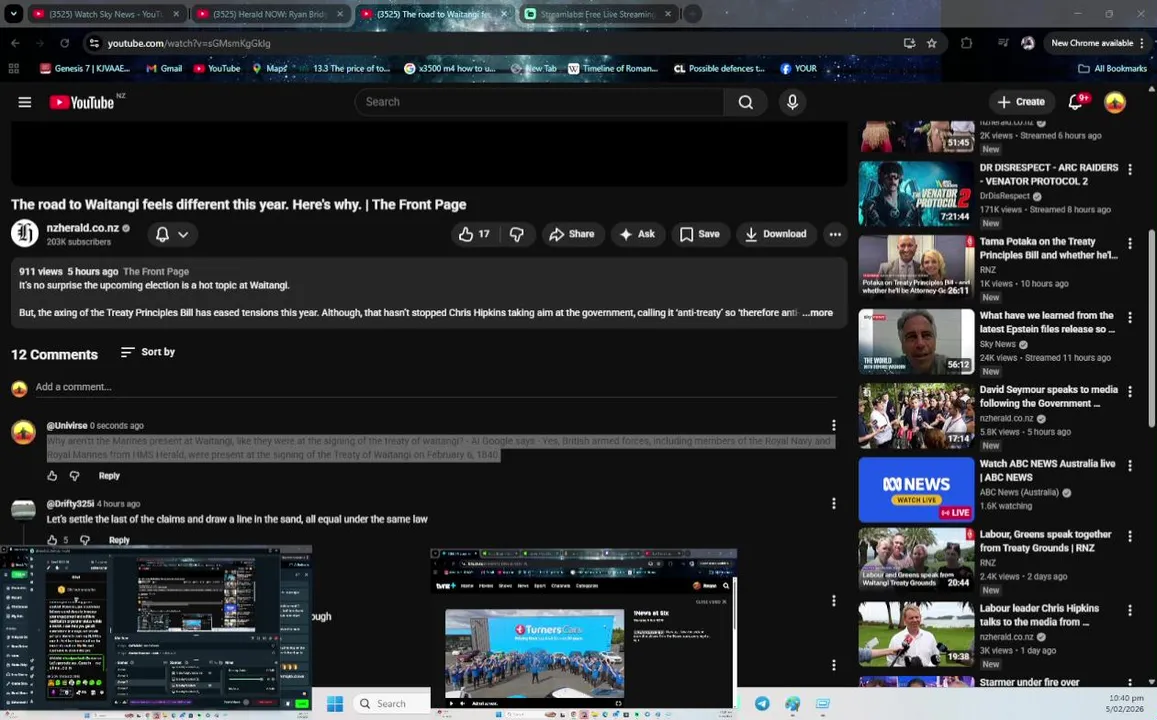The image size is (1157, 720).
Task: Open the account avatar menu
Action: [1114, 102]
